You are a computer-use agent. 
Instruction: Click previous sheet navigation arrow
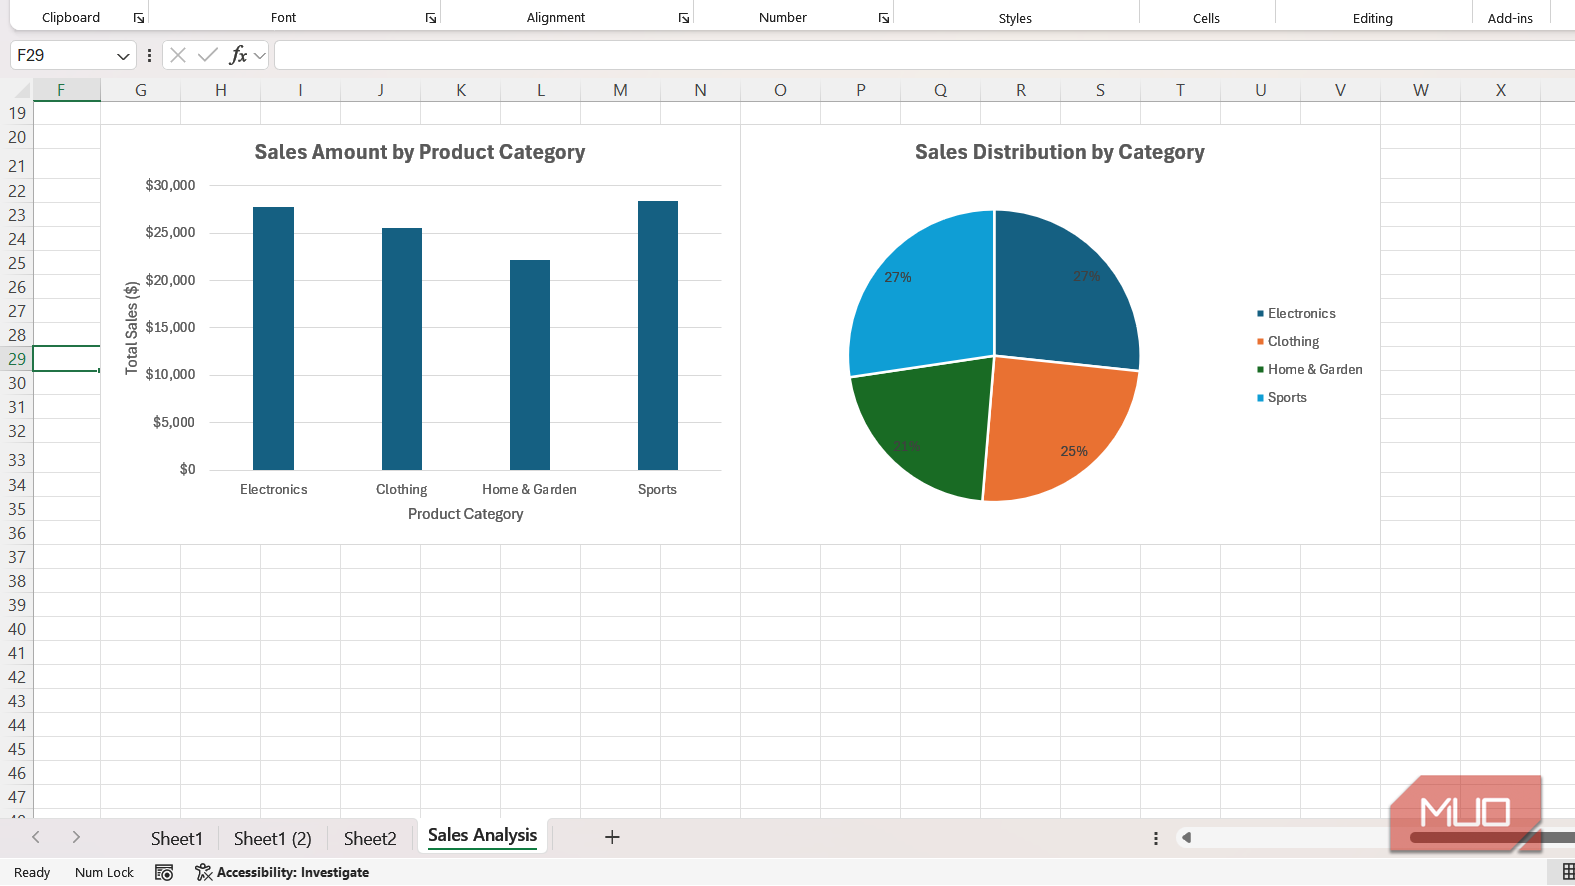tap(36, 837)
